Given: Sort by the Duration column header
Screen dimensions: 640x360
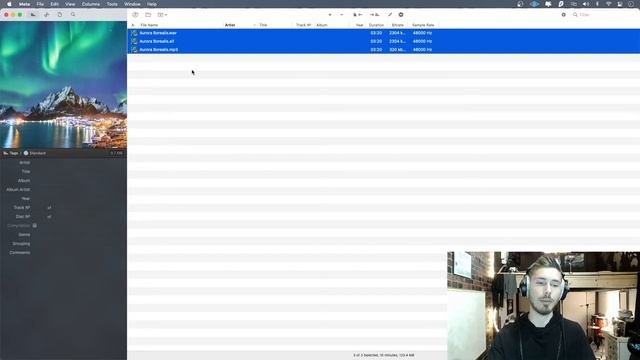Looking at the screenshot, I should [x=376, y=25].
